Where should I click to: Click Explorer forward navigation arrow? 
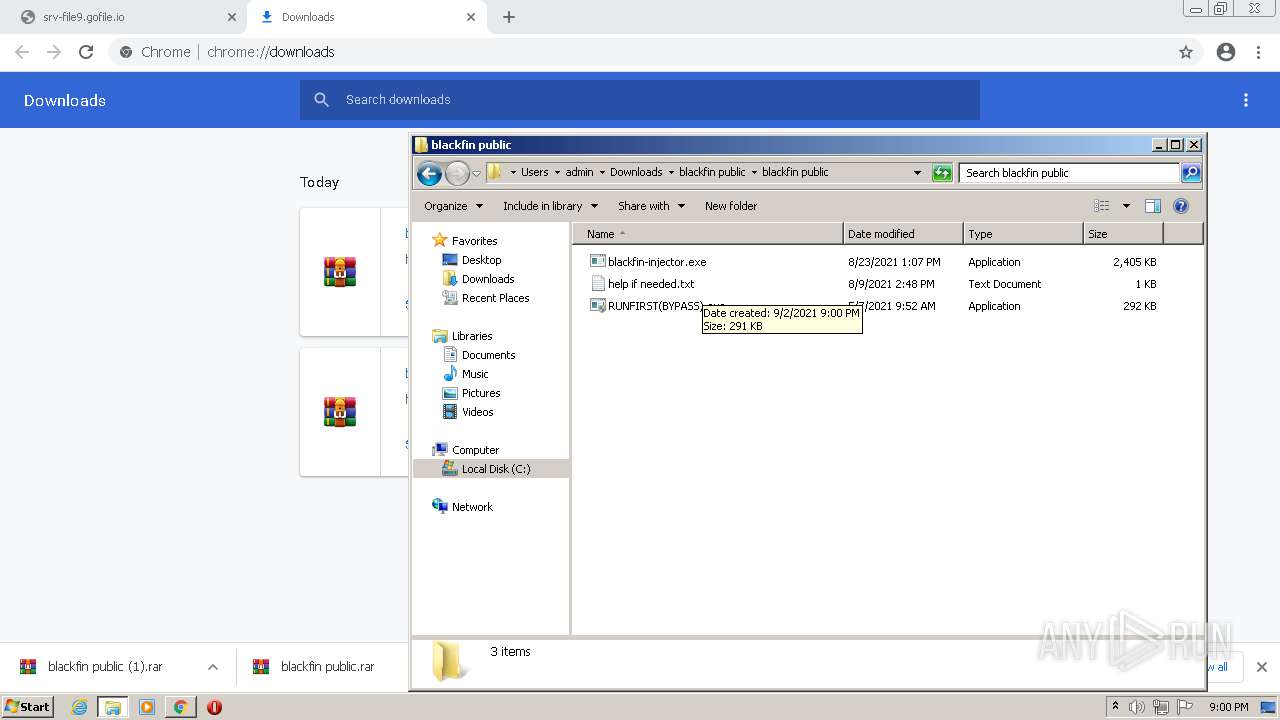tap(457, 173)
